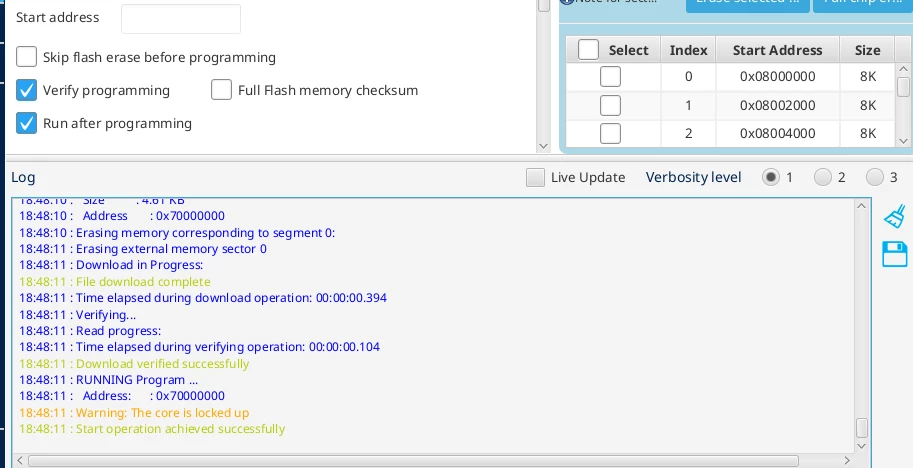Set Verbosity level to 3
The image size is (913, 468).
[875, 177]
